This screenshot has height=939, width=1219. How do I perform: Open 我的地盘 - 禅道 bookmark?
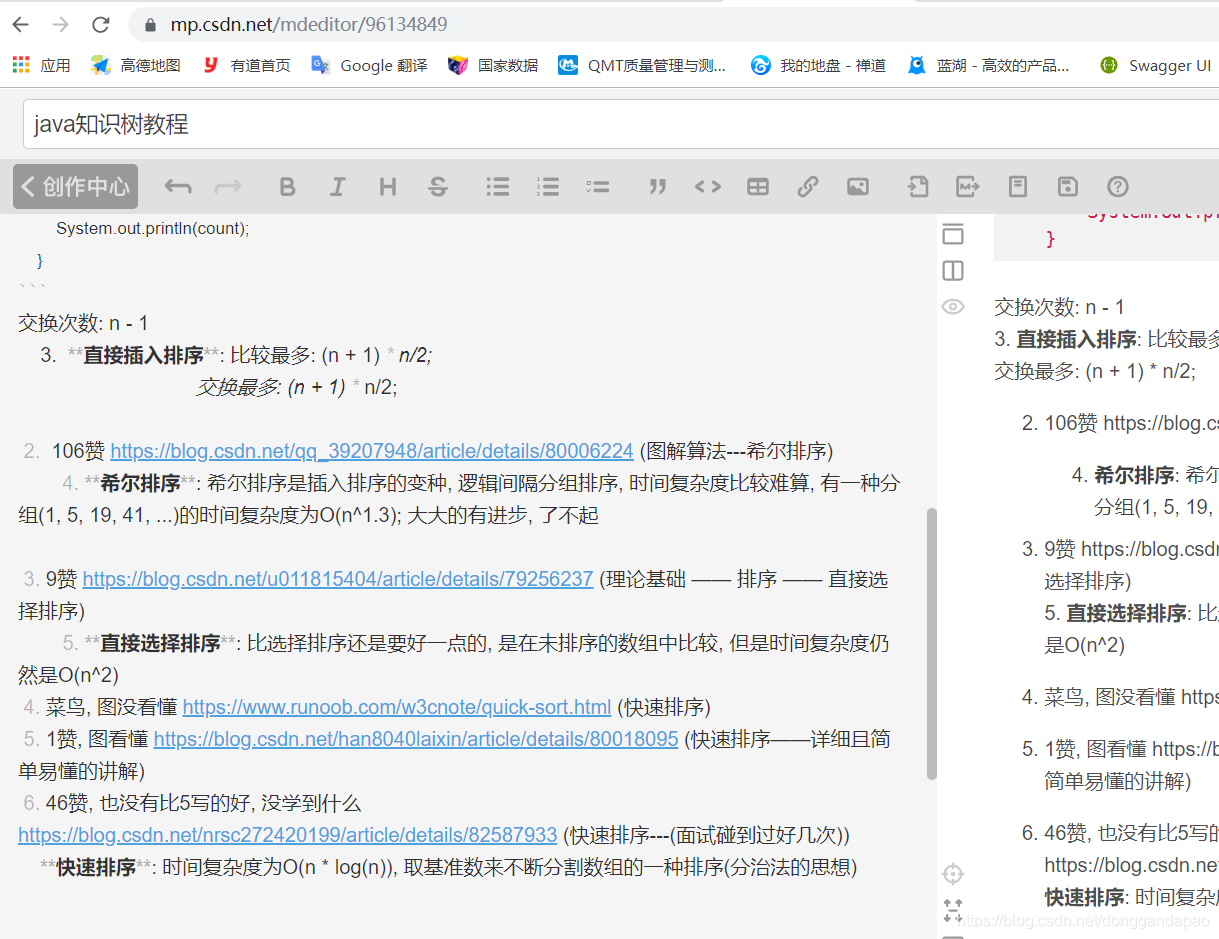(818, 65)
